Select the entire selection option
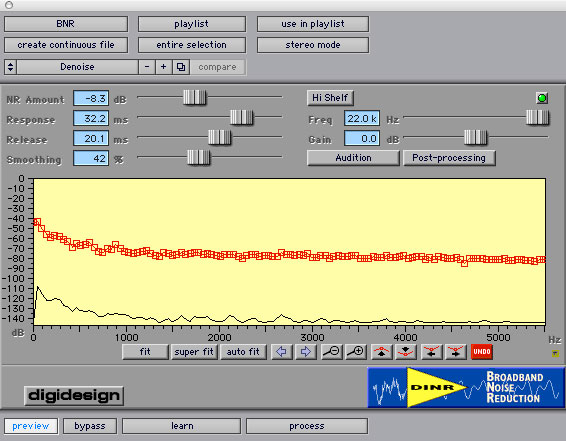 click(192, 45)
